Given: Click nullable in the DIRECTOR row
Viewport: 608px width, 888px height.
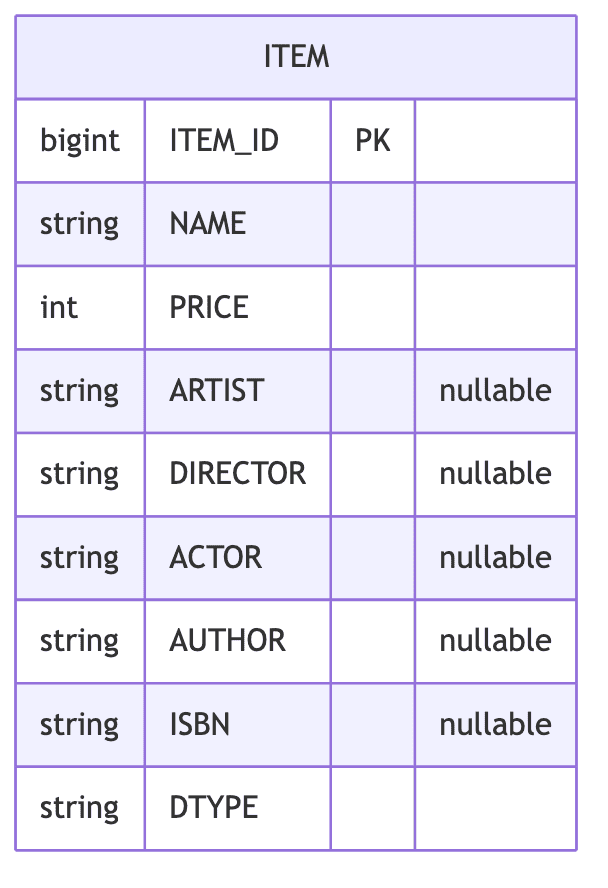Looking at the screenshot, I should click(x=495, y=473).
